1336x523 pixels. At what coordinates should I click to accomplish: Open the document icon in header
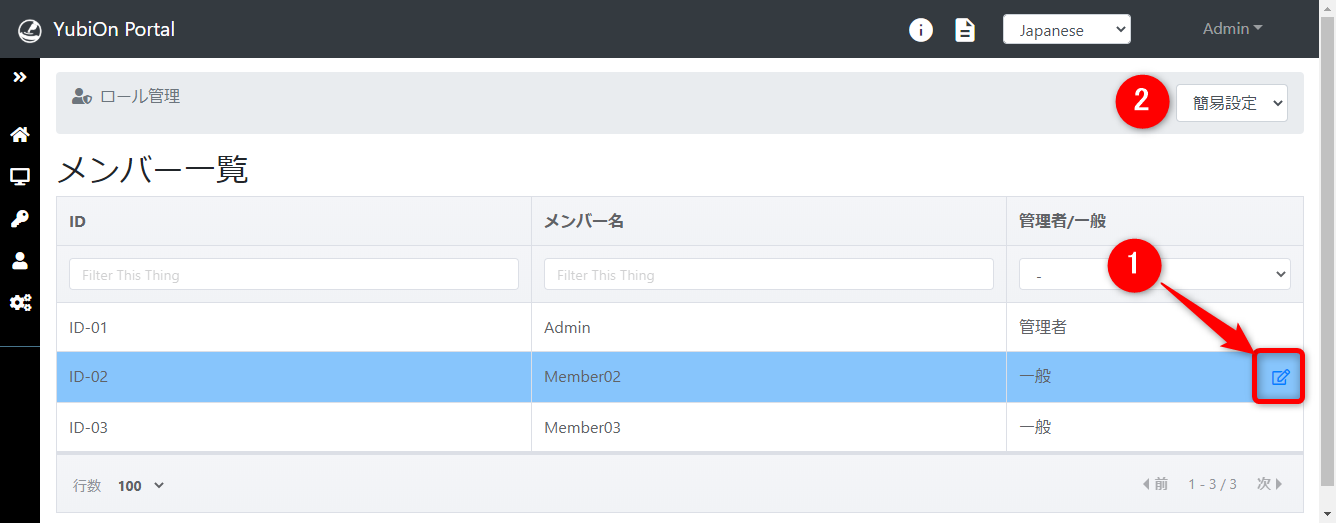tap(965, 30)
